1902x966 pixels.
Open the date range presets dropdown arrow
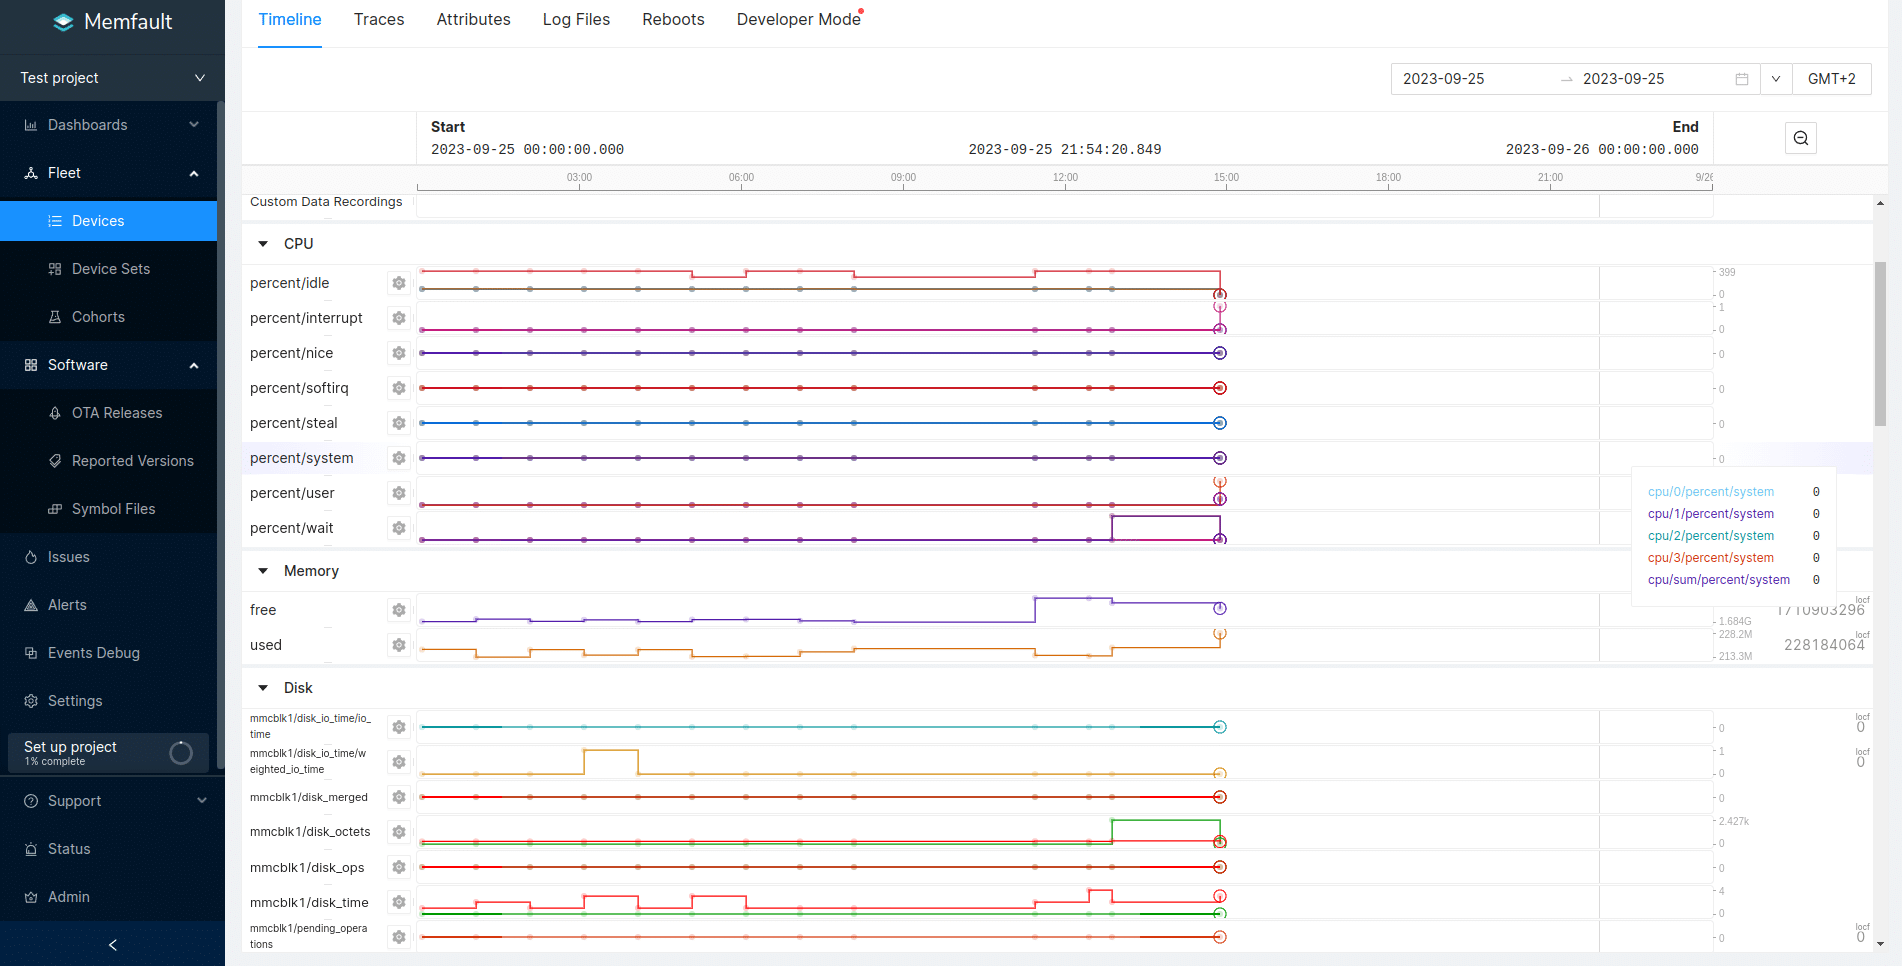[1776, 79]
